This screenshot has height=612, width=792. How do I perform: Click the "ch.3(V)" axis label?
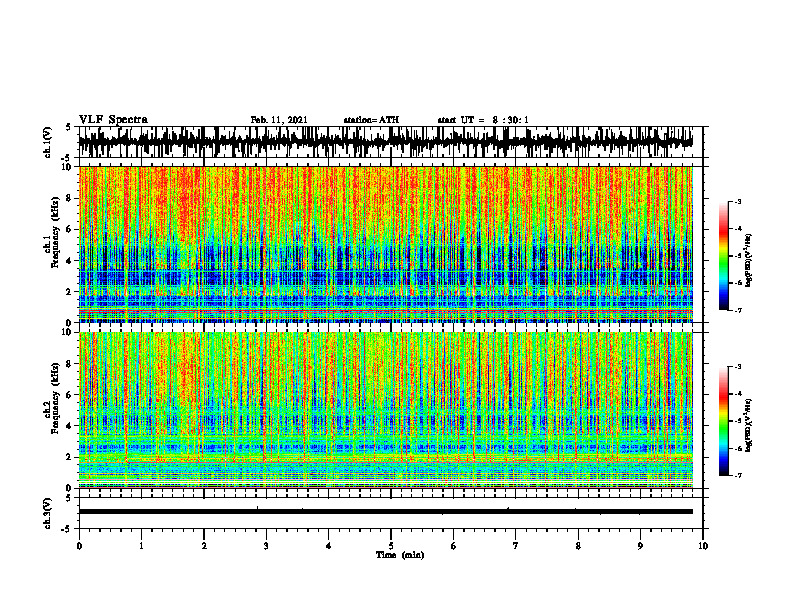coord(47,513)
